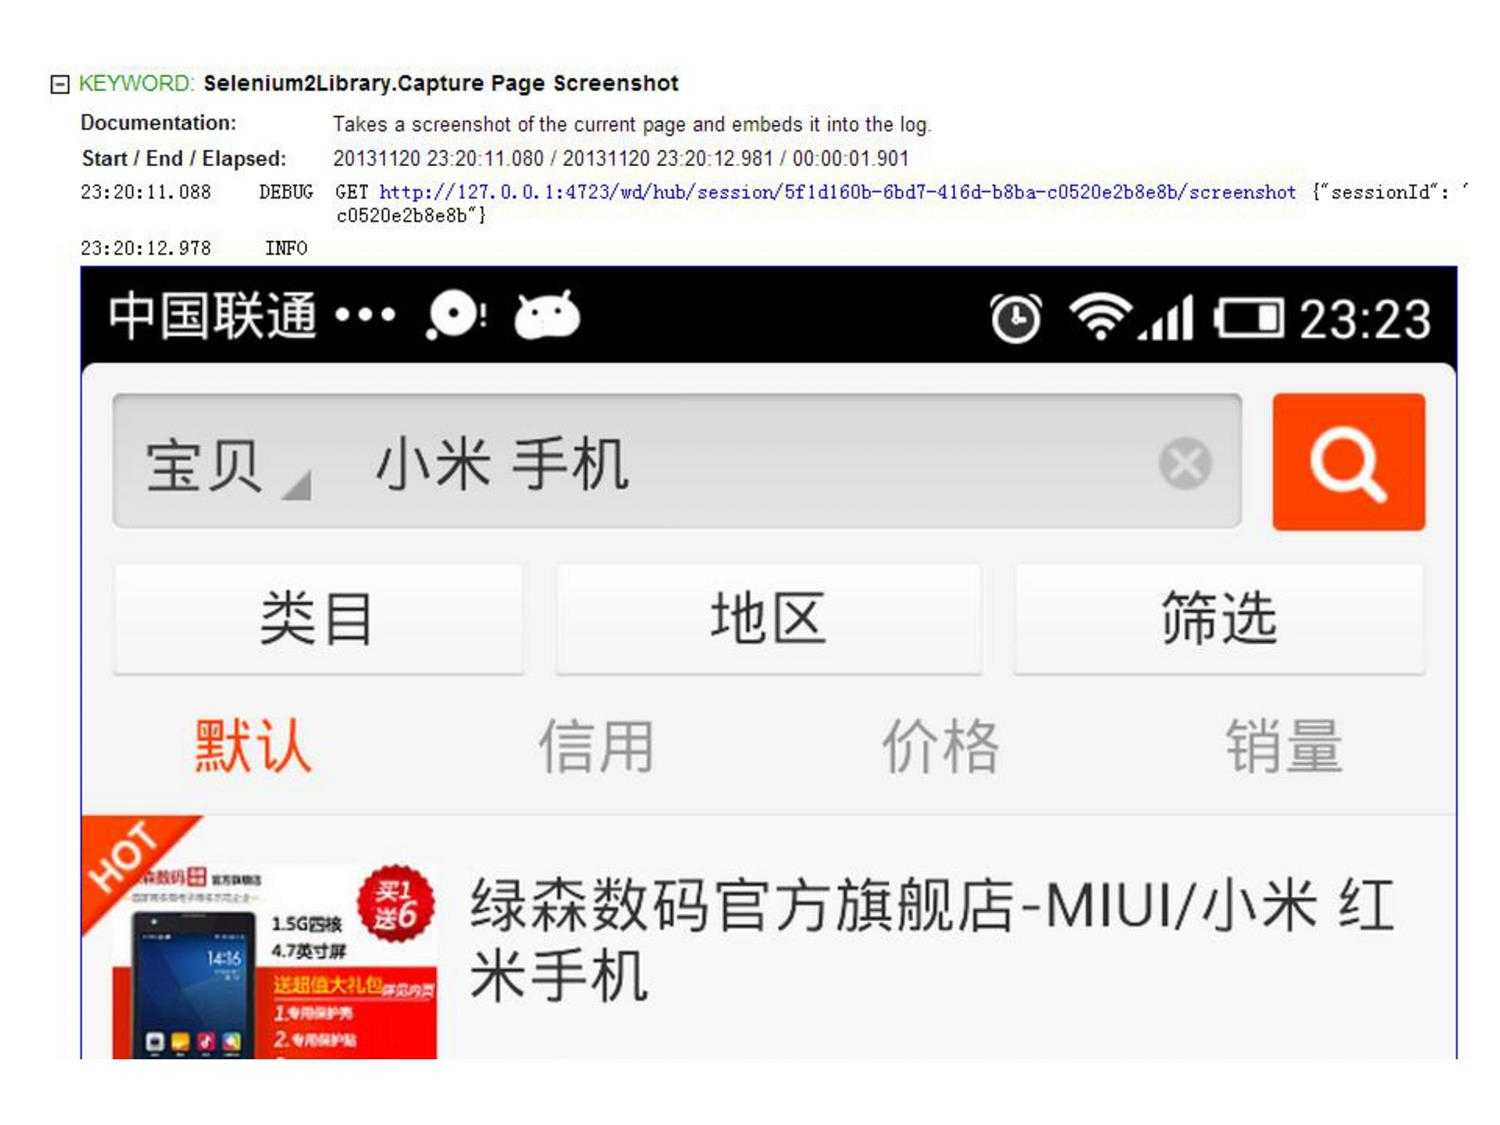Click the 23:20:12.978 INFO timestamp
The width and height of the screenshot is (1500, 1125).
coord(146,248)
